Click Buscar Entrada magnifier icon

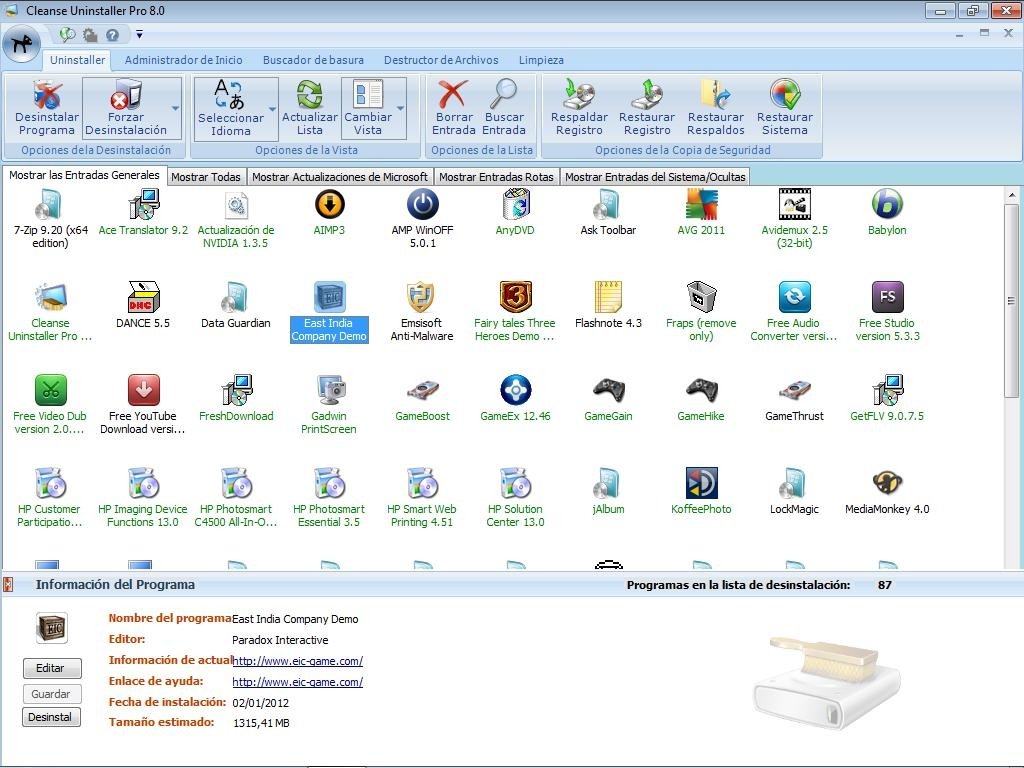pyautogui.click(x=504, y=95)
